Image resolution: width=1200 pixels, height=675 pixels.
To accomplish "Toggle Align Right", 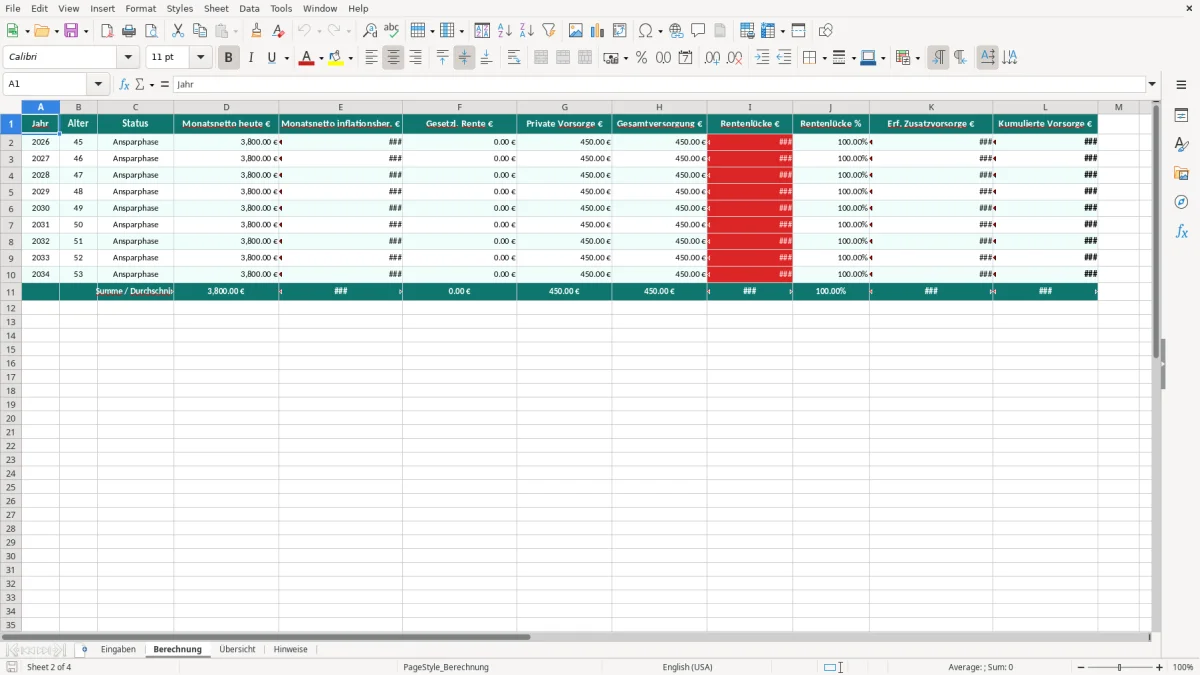I will (415, 58).
